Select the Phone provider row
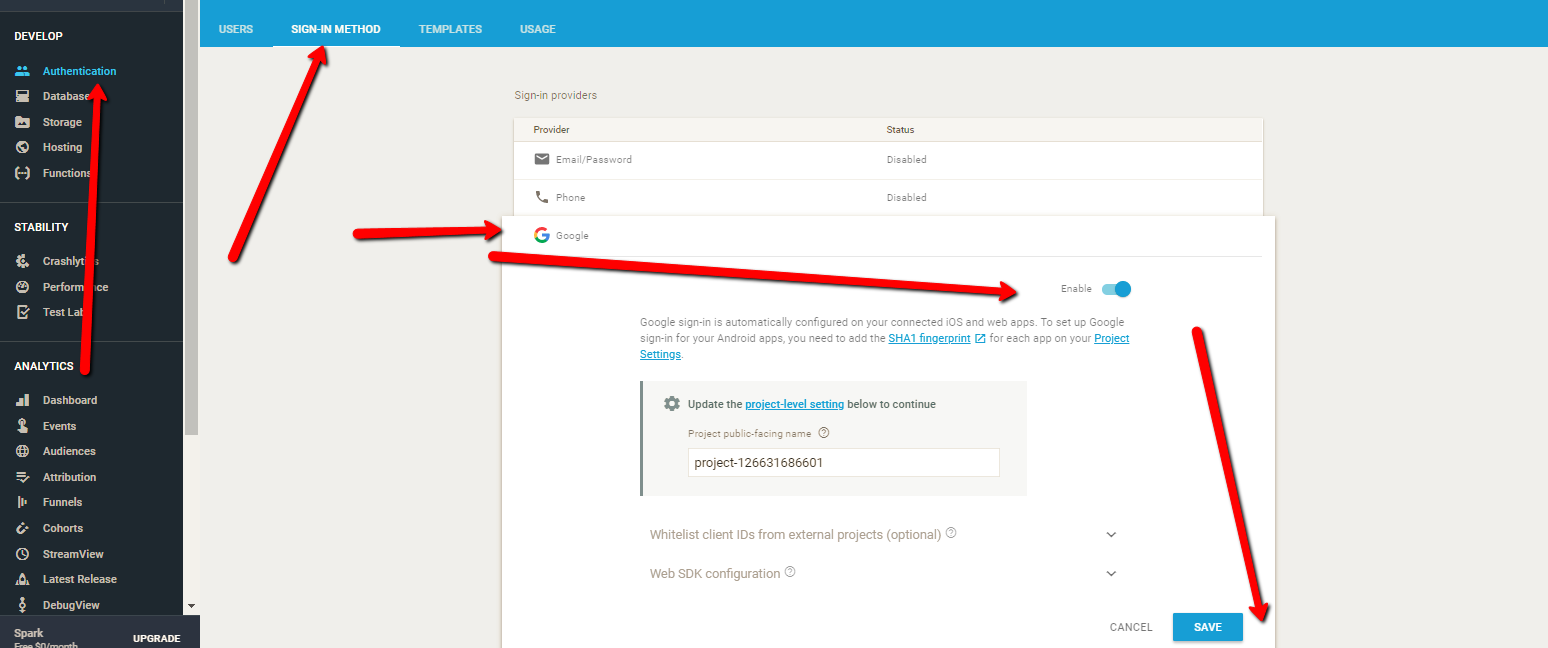Viewport: 1548px width, 648px height. tap(888, 198)
